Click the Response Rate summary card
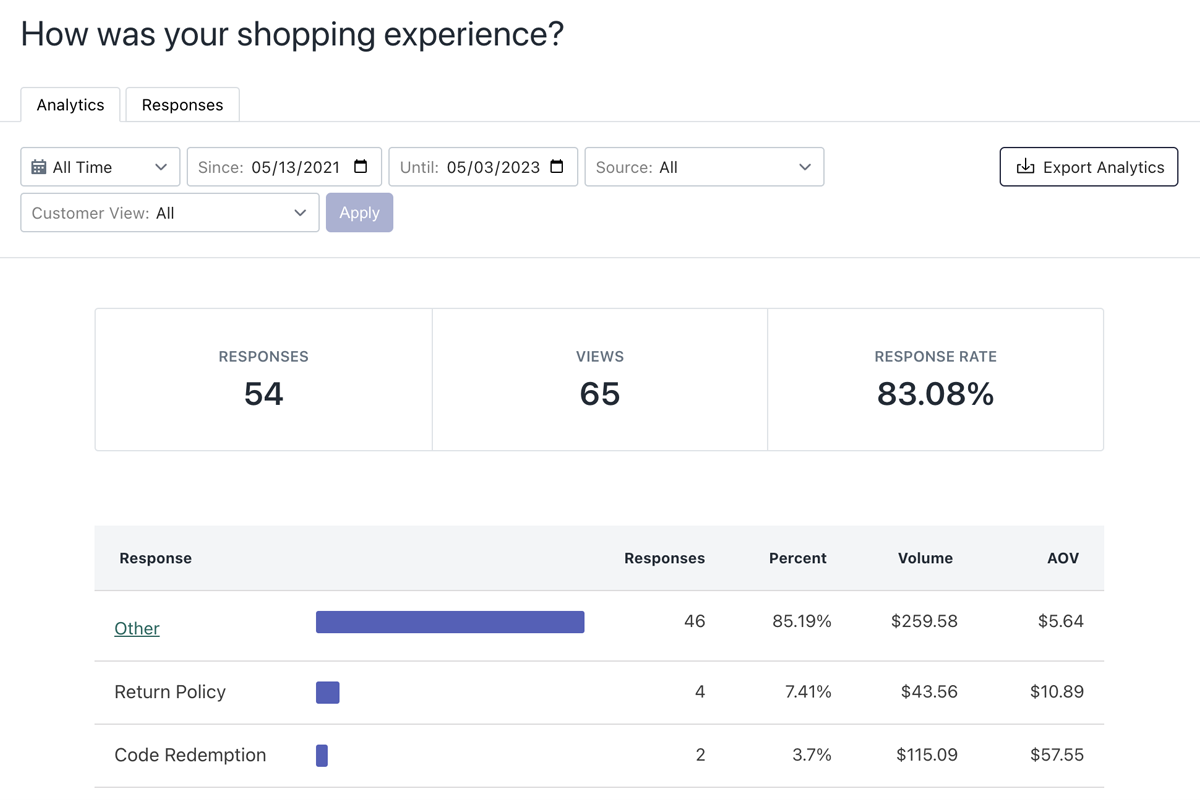Viewport: 1200px width, 800px height. pos(935,380)
